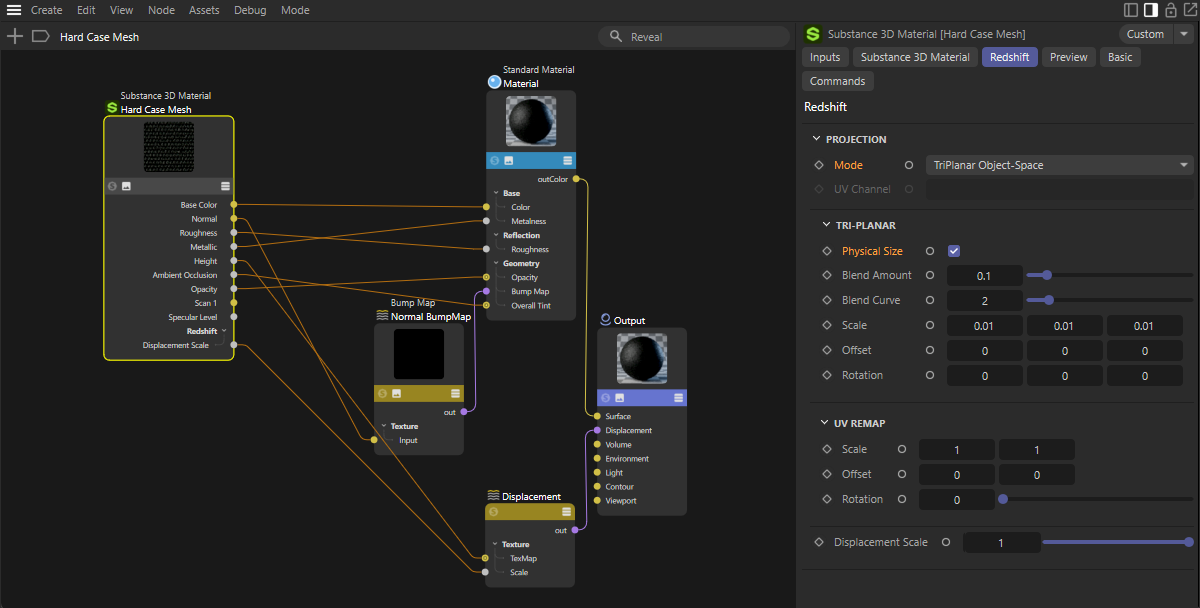Open the Assets menu
1200x608 pixels.
(204, 10)
